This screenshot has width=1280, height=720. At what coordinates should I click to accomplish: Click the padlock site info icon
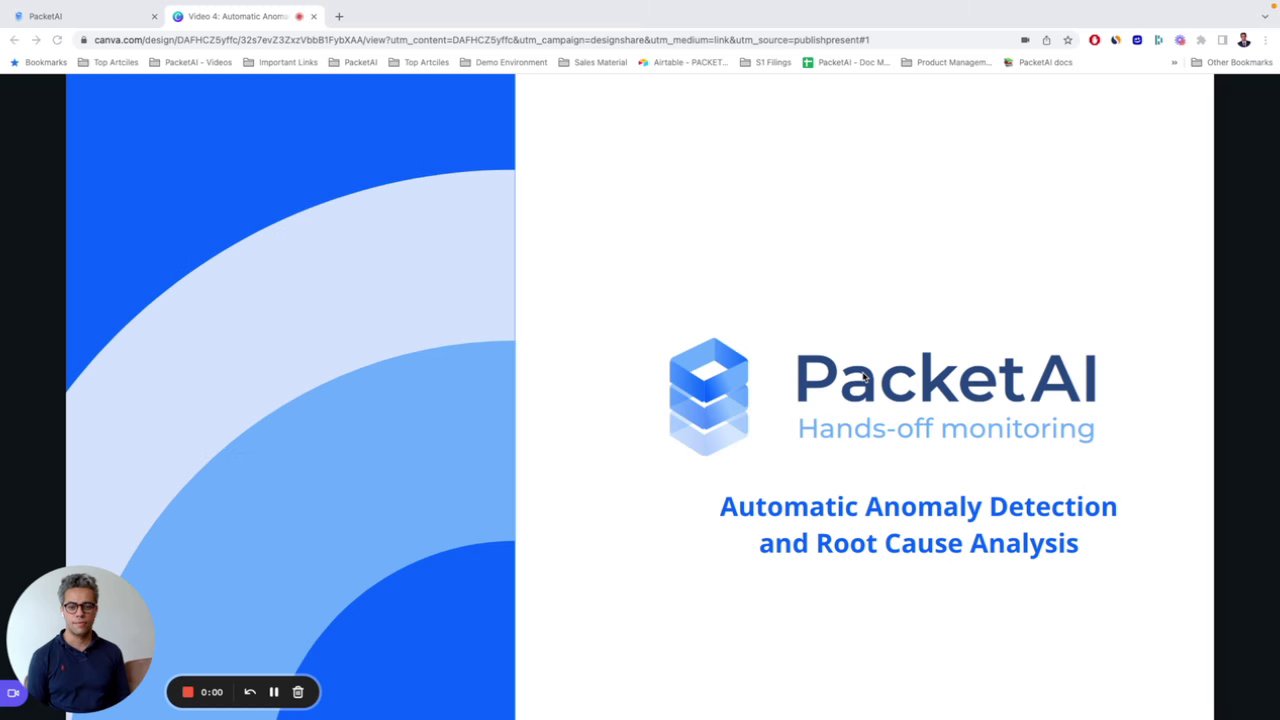pyautogui.click(x=85, y=40)
